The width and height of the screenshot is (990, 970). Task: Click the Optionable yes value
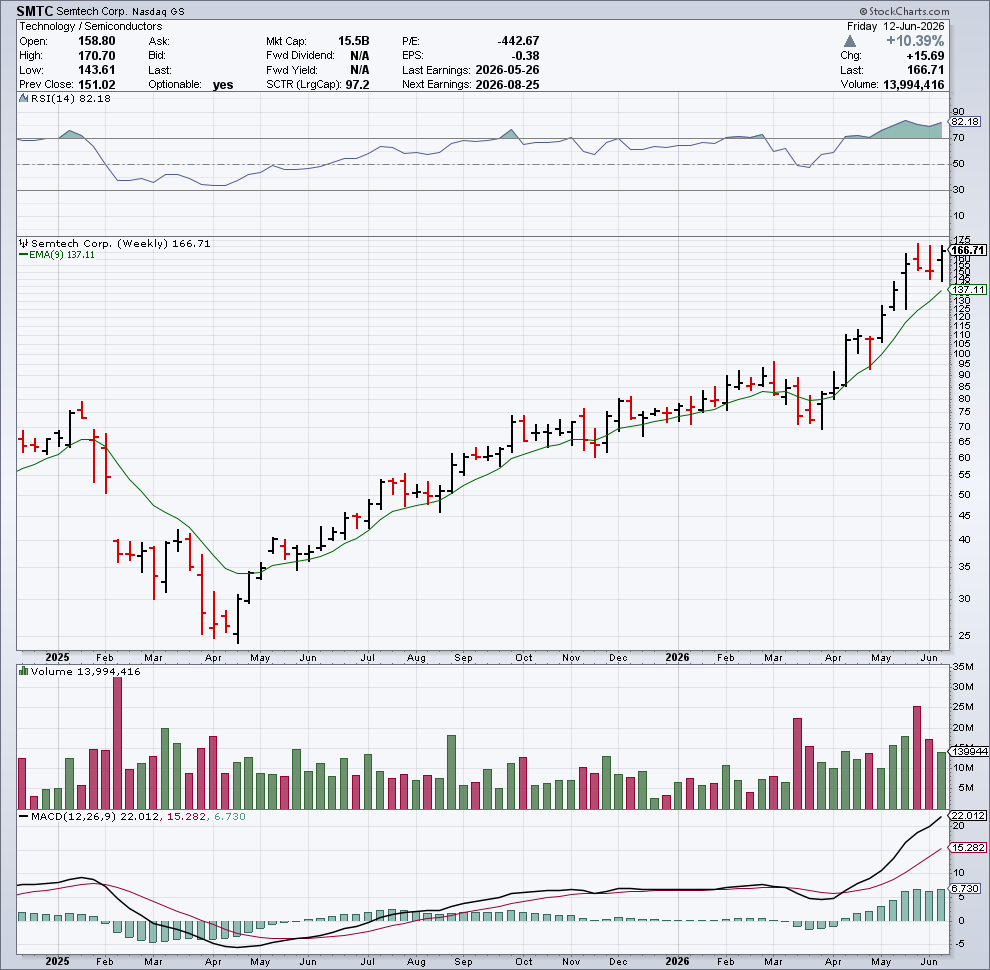(223, 85)
